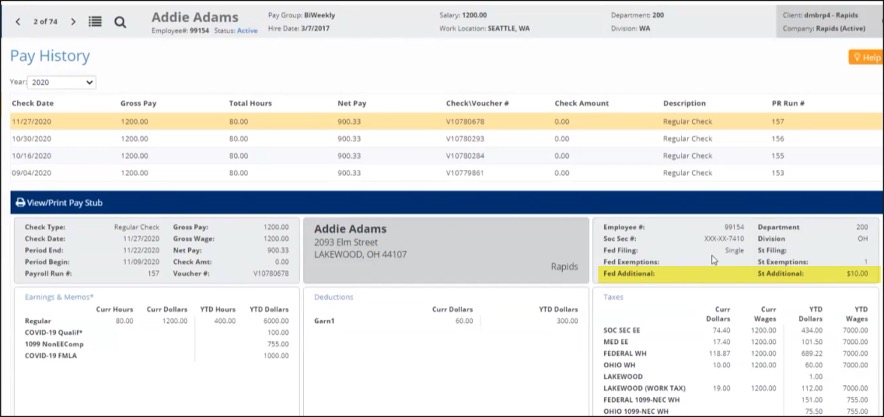The width and height of the screenshot is (884, 417).
Task: Click voucher number V10780293
Action: click(465, 138)
